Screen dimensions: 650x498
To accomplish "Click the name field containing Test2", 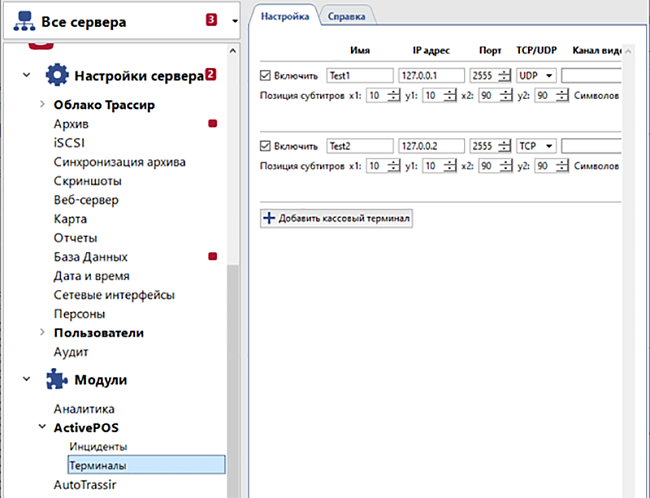I will (360, 146).
